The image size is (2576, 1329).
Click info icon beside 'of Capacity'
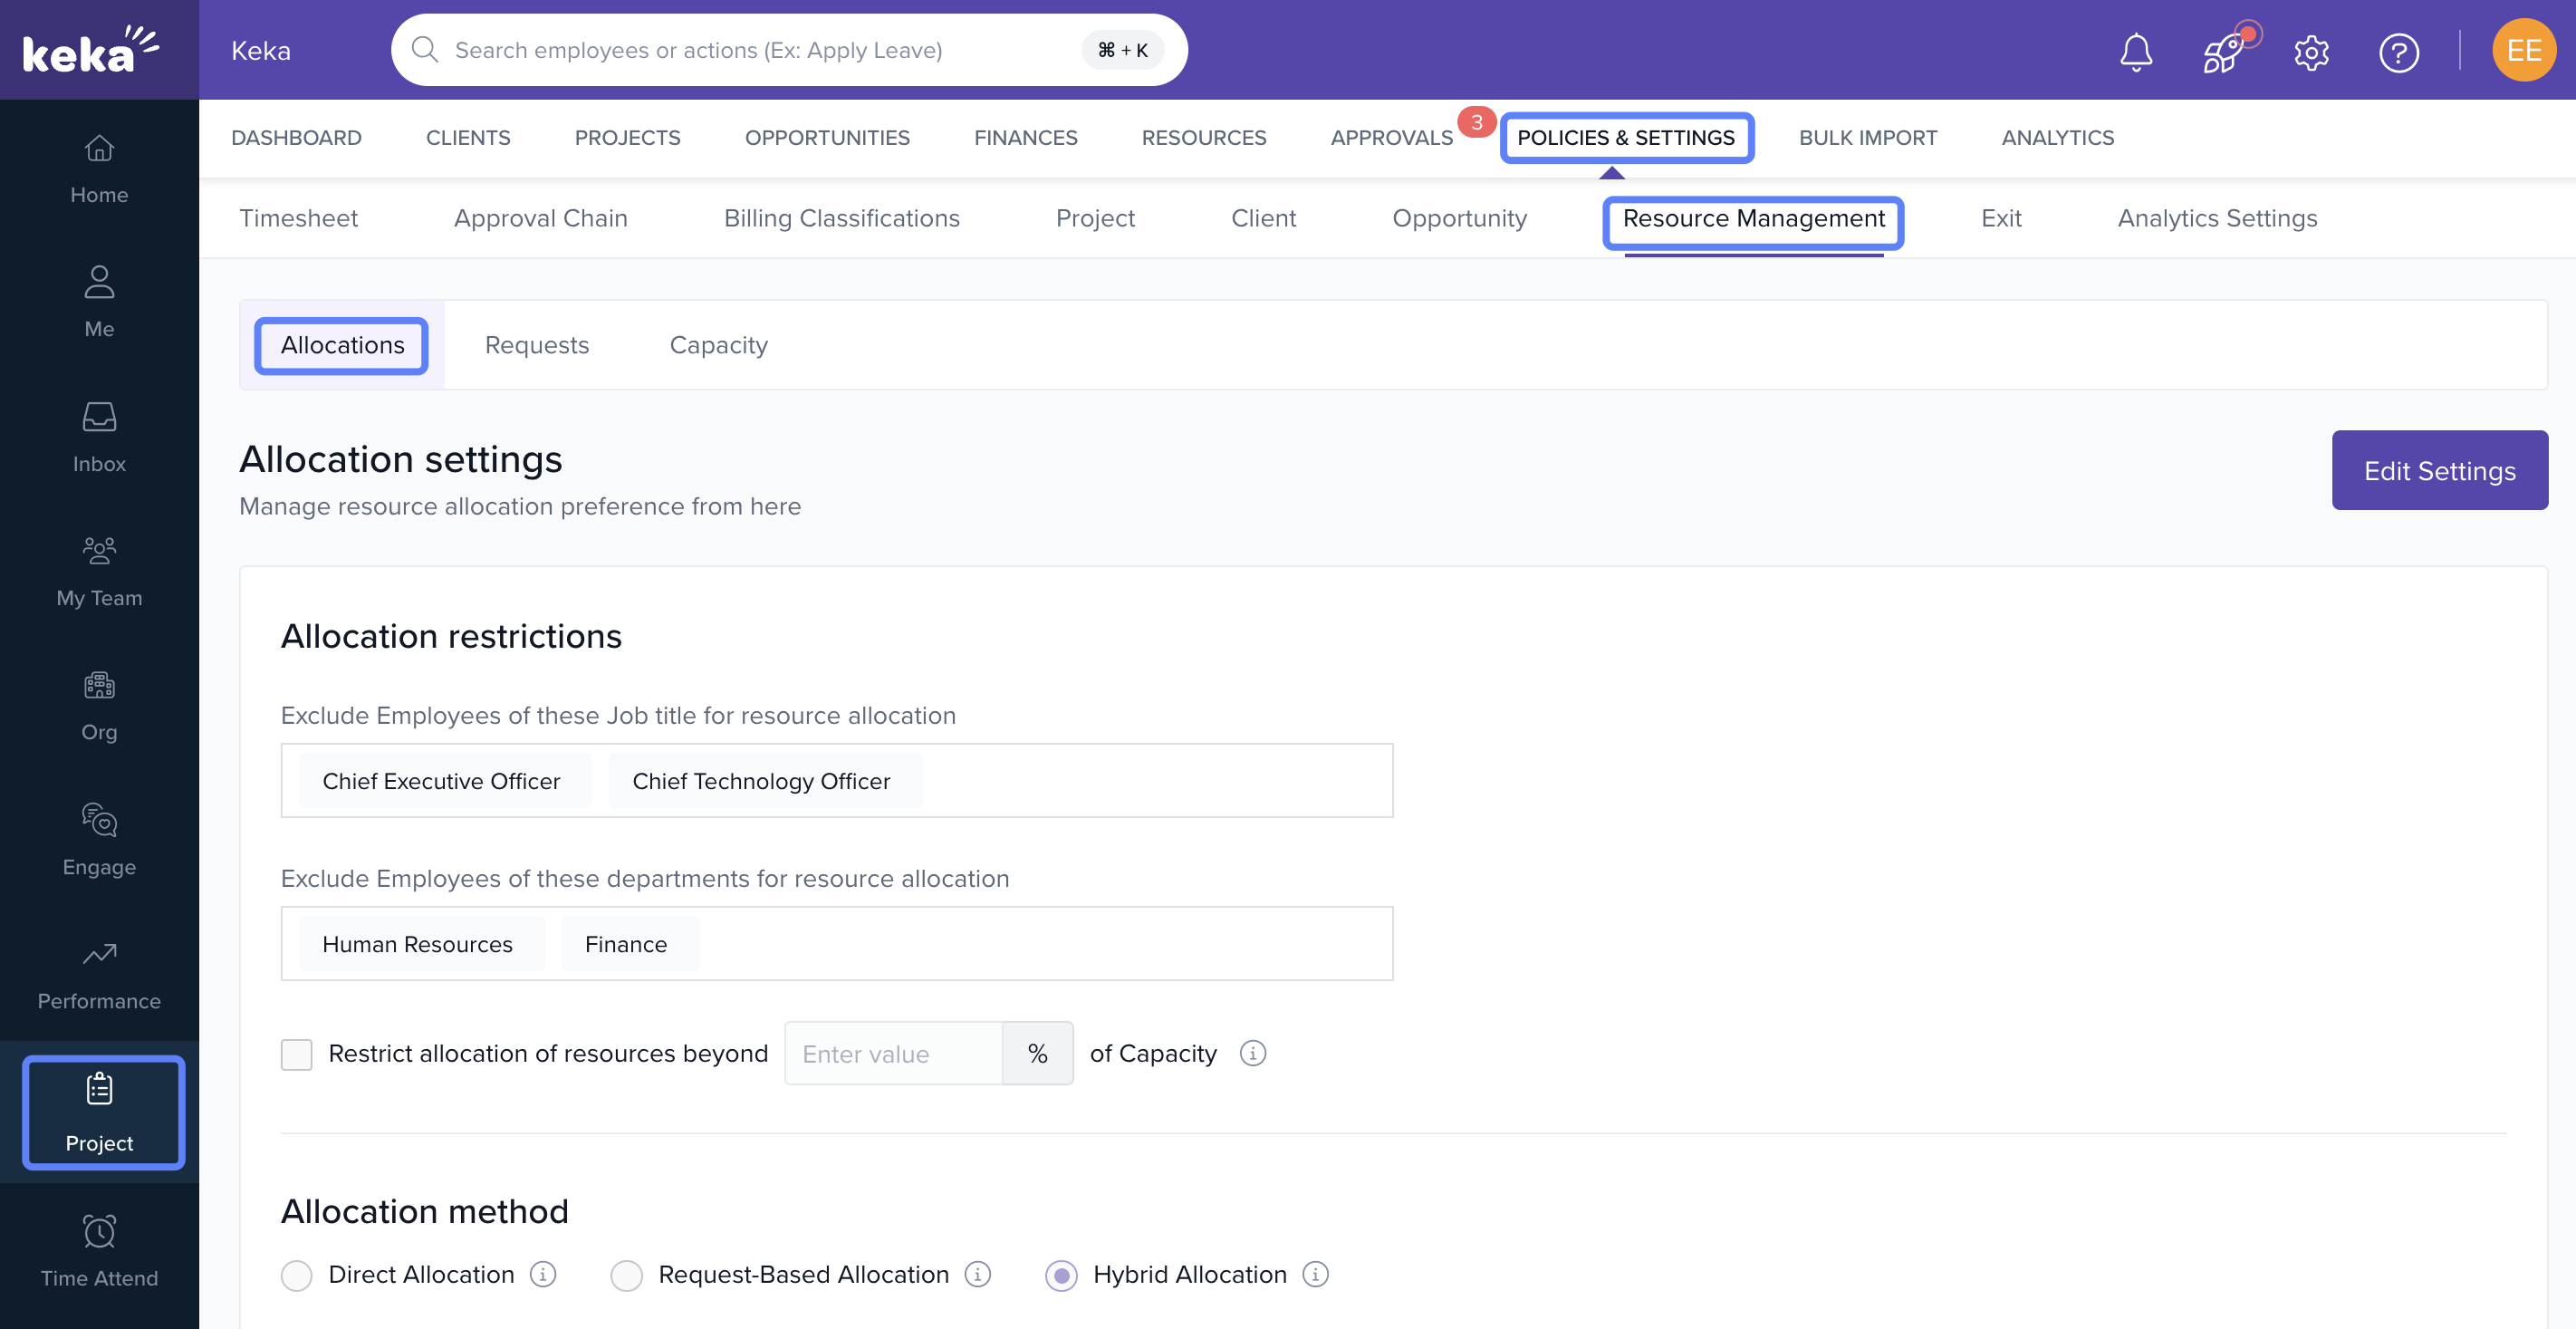pyautogui.click(x=1252, y=1053)
